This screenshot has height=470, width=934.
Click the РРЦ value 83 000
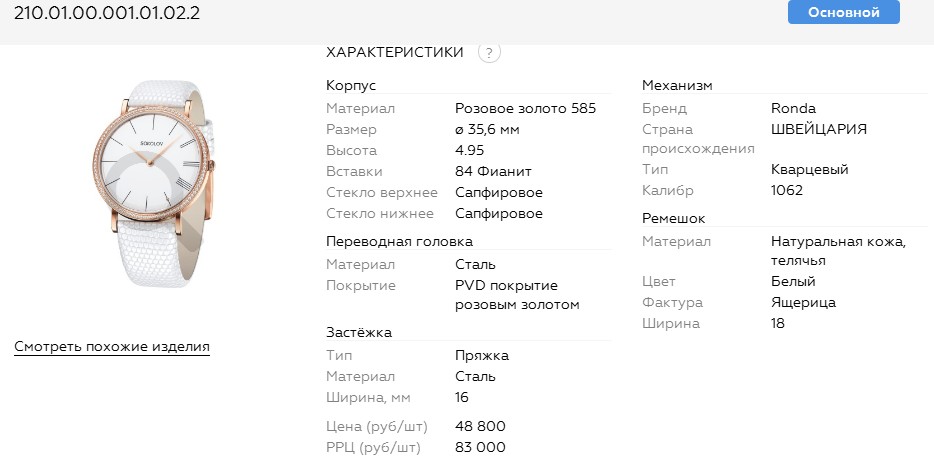tap(480, 447)
